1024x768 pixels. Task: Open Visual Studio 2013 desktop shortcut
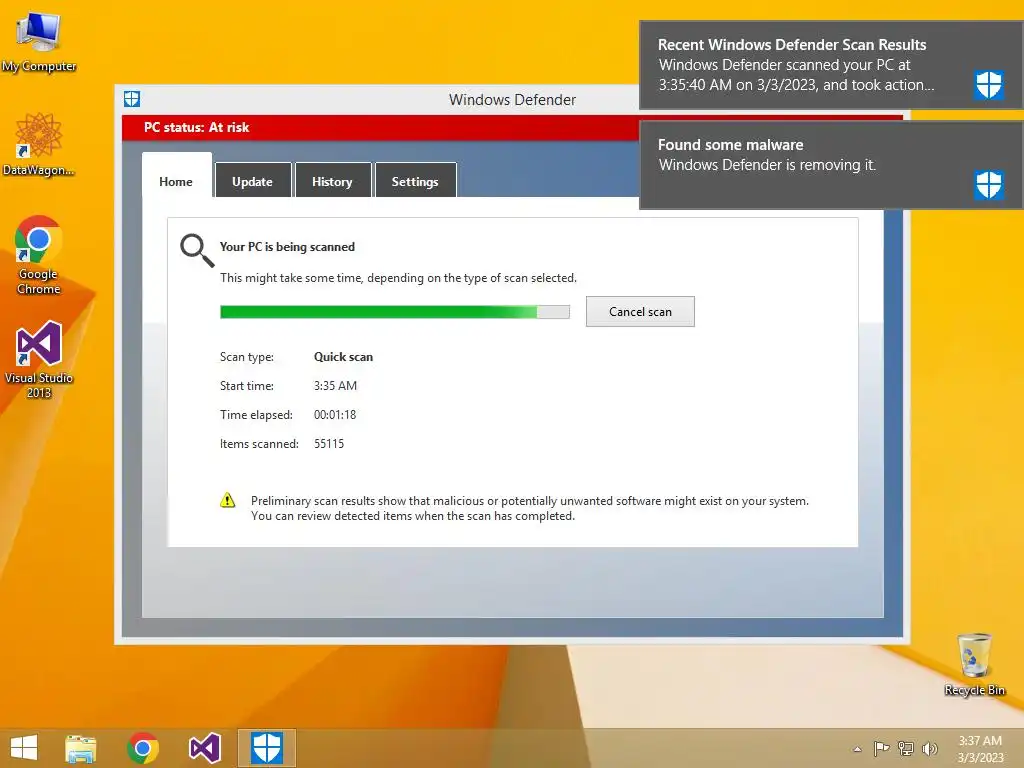(39, 359)
